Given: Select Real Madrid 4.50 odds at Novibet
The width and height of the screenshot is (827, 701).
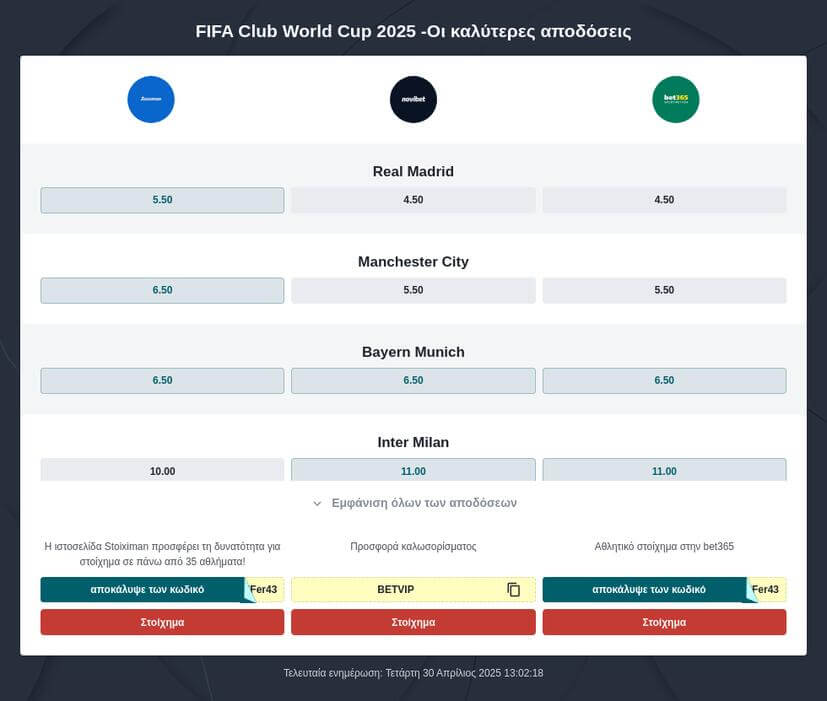Looking at the screenshot, I should point(413,200).
